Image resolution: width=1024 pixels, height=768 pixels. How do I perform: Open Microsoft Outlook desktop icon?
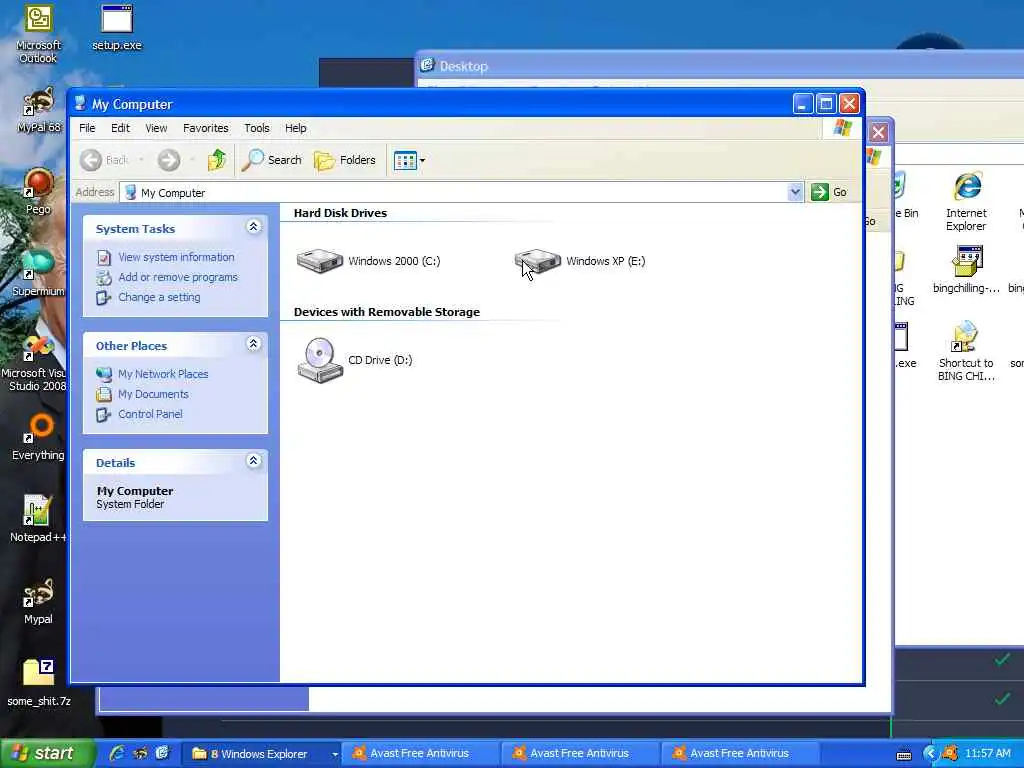click(x=38, y=34)
